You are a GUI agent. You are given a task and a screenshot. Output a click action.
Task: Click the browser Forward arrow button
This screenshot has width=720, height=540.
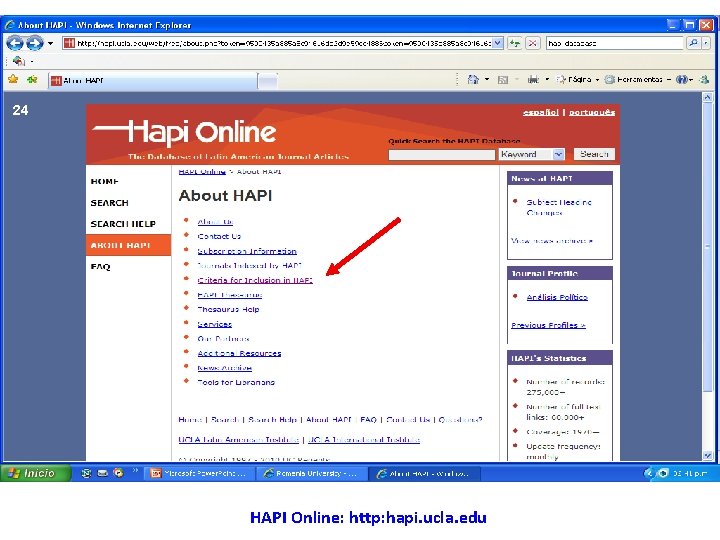tap(34, 43)
